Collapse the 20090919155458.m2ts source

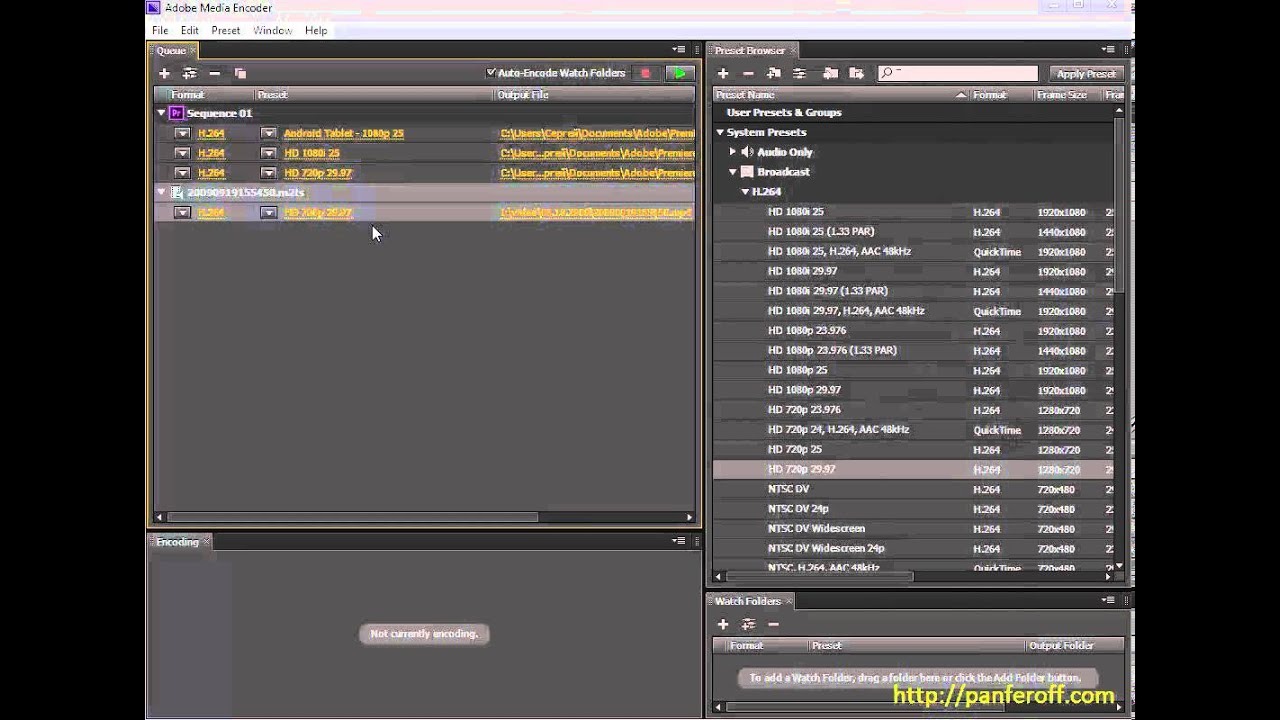[x=161, y=192]
